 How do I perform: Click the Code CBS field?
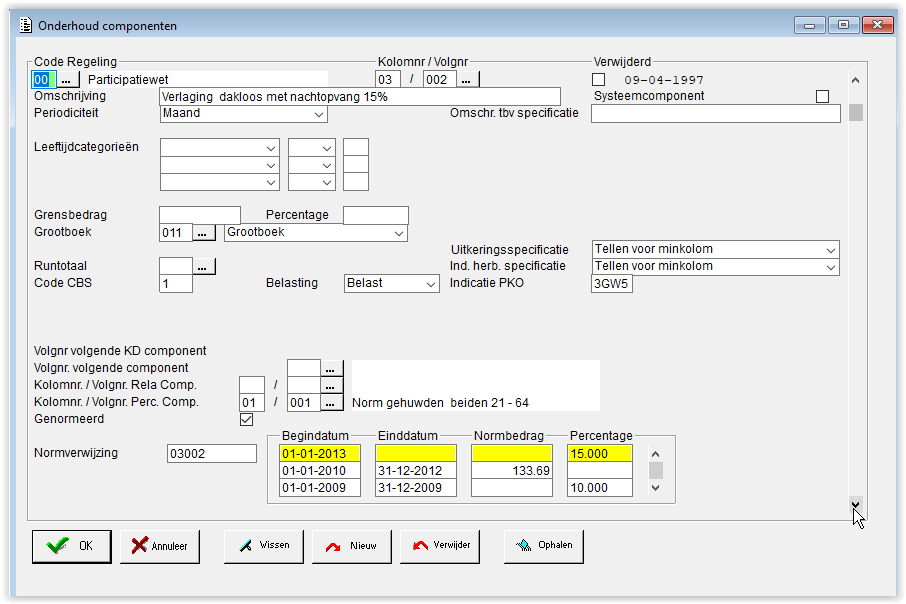176,284
